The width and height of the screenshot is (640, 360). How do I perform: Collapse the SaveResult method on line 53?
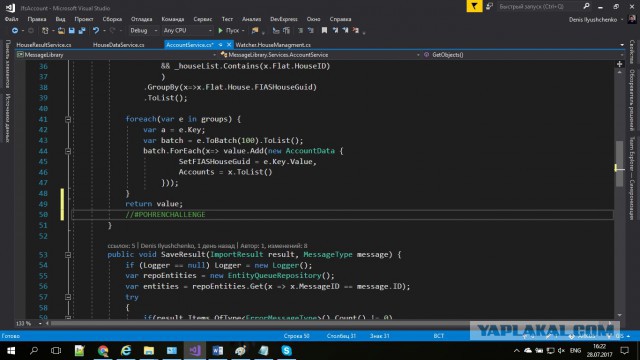68,255
